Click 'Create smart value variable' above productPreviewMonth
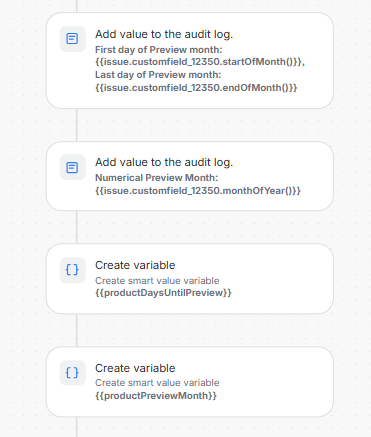 coord(157,383)
